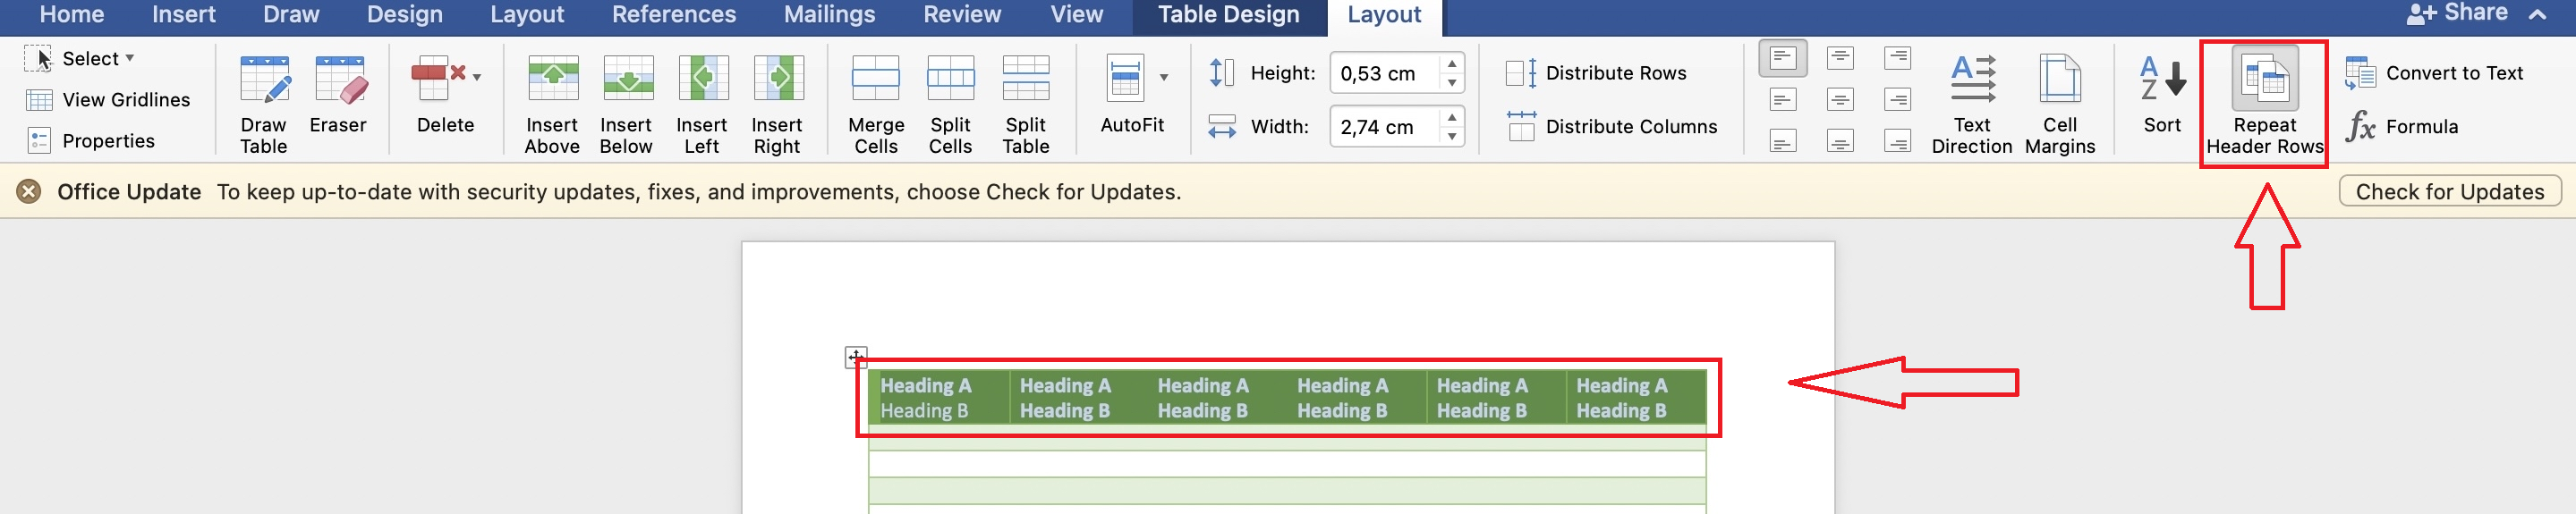Click Check for Updates button
This screenshot has height=514, width=2576.
(2450, 191)
